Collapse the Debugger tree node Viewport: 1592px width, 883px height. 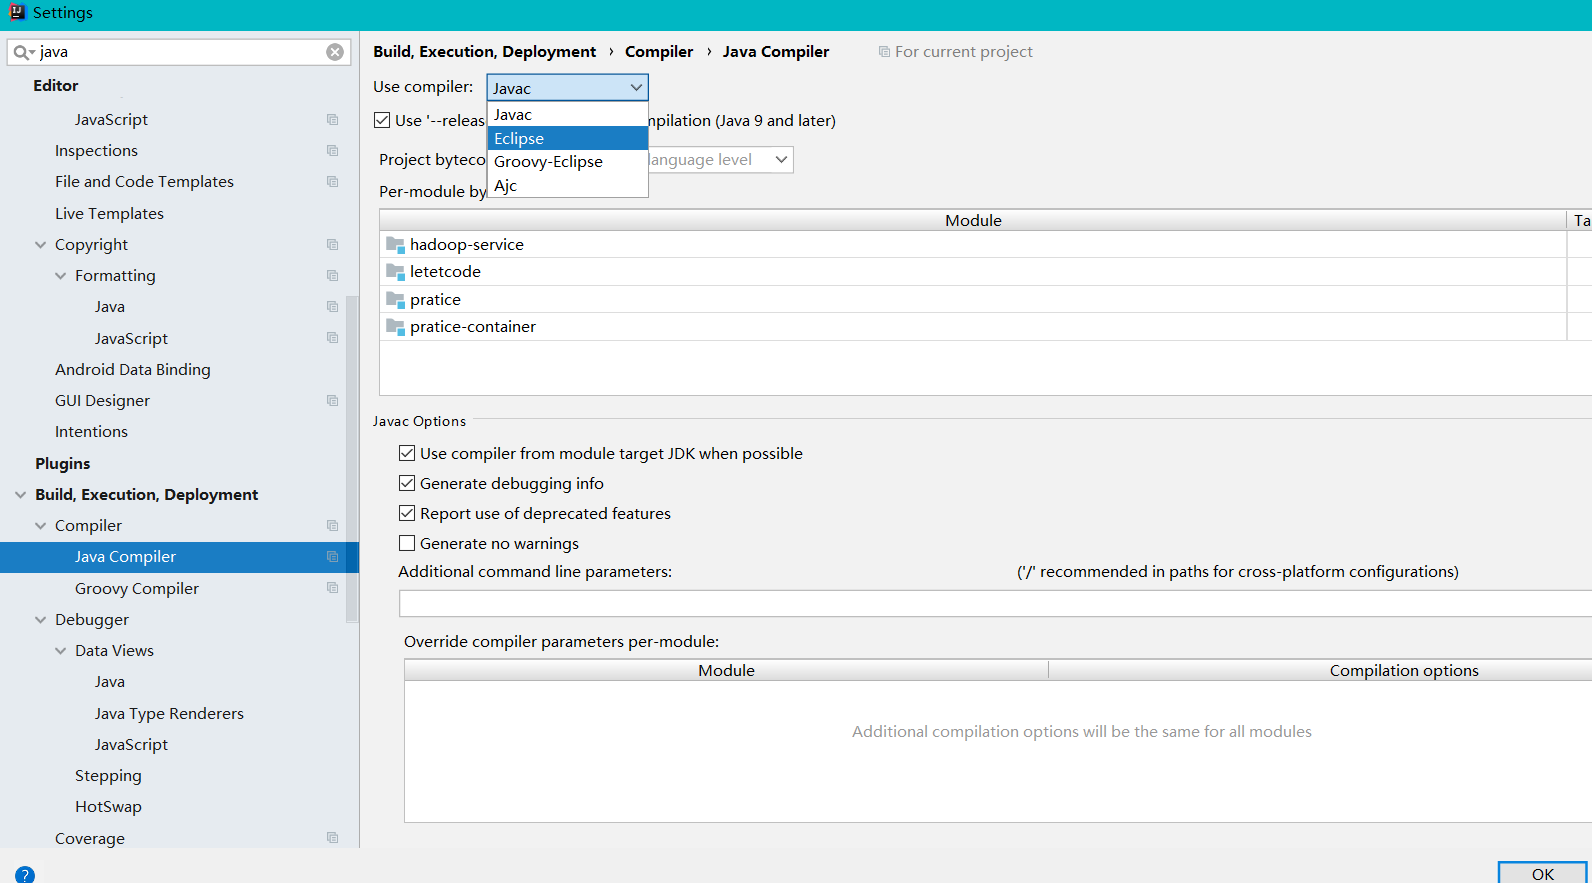pos(40,619)
